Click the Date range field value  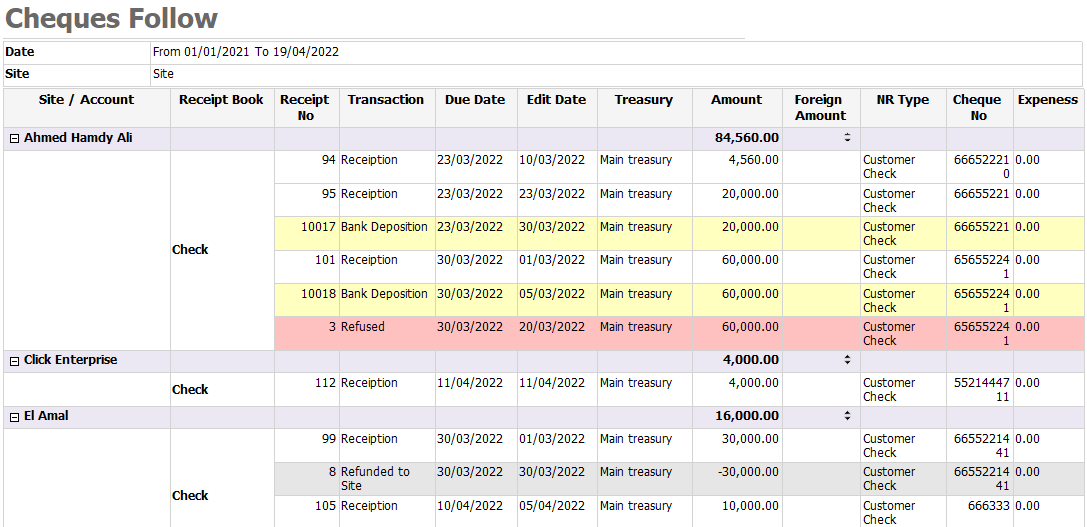[245, 52]
